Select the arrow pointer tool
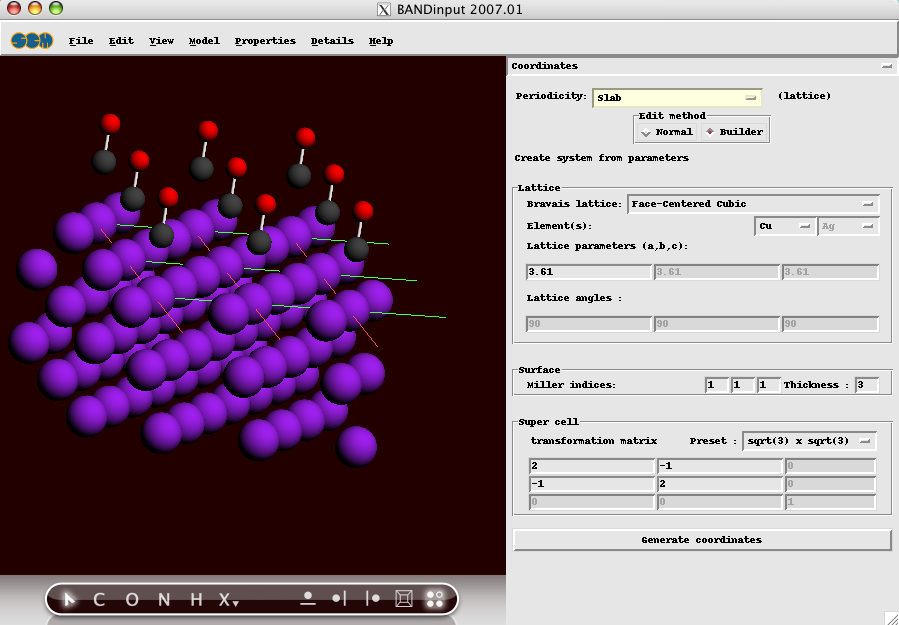 click(x=69, y=599)
